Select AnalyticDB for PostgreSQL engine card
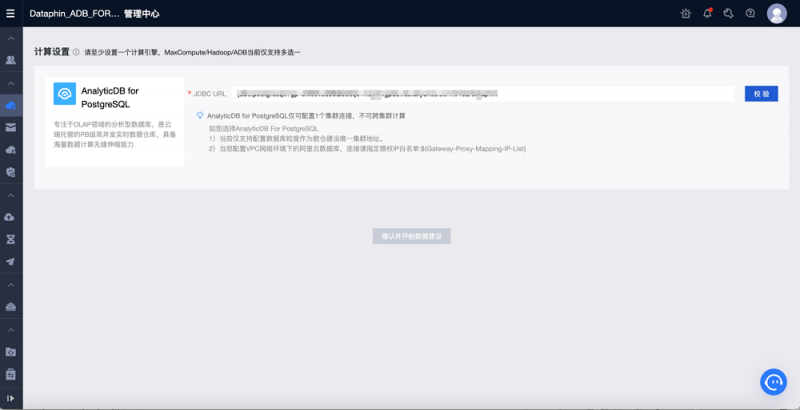The width and height of the screenshot is (800, 410). [x=115, y=121]
